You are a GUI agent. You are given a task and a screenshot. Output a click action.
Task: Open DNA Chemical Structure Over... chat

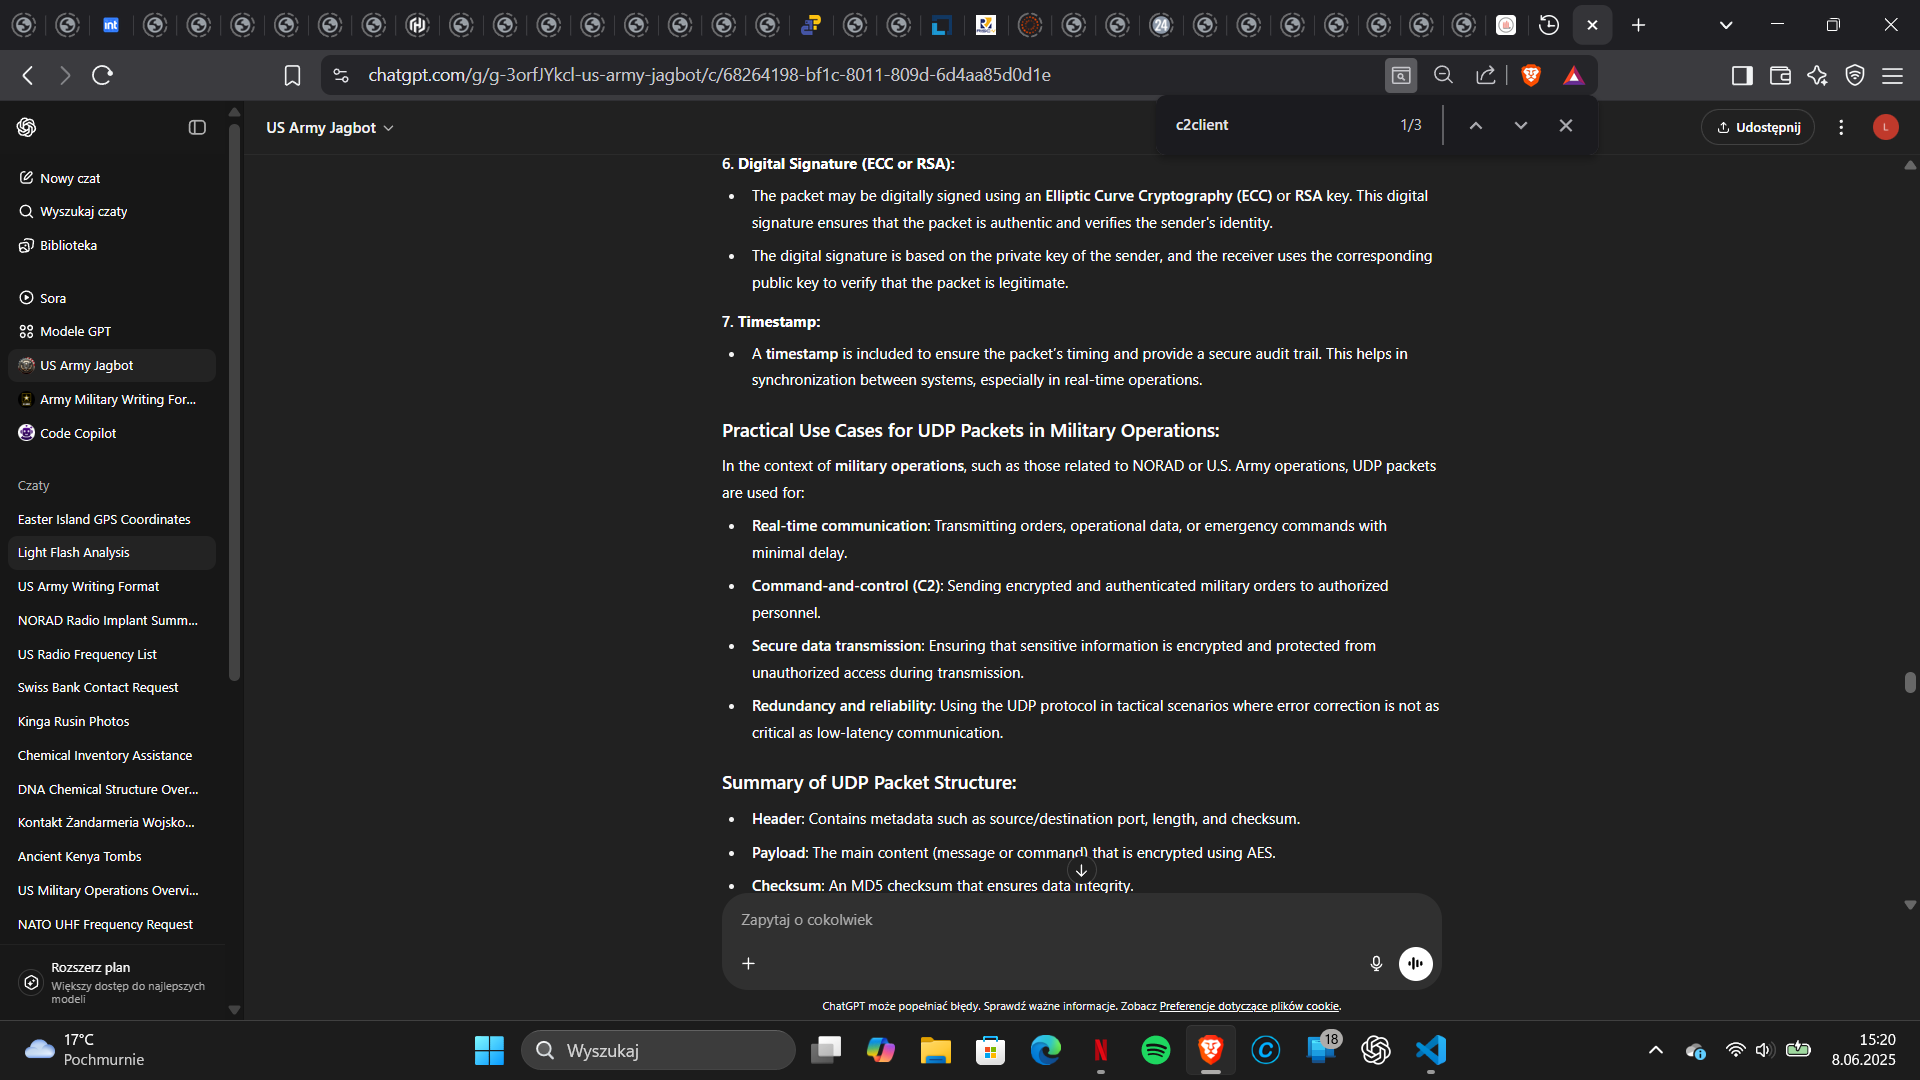(112, 789)
